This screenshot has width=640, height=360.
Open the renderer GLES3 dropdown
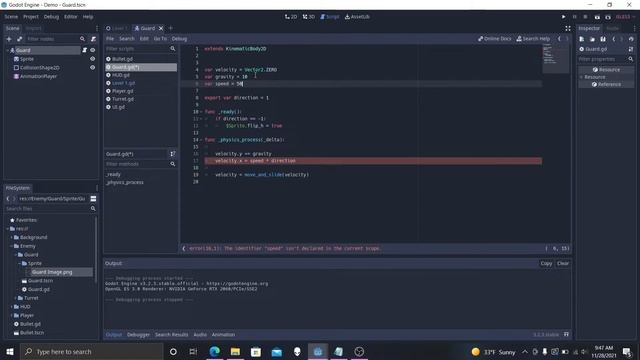pyautogui.click(x=624, y=17)
